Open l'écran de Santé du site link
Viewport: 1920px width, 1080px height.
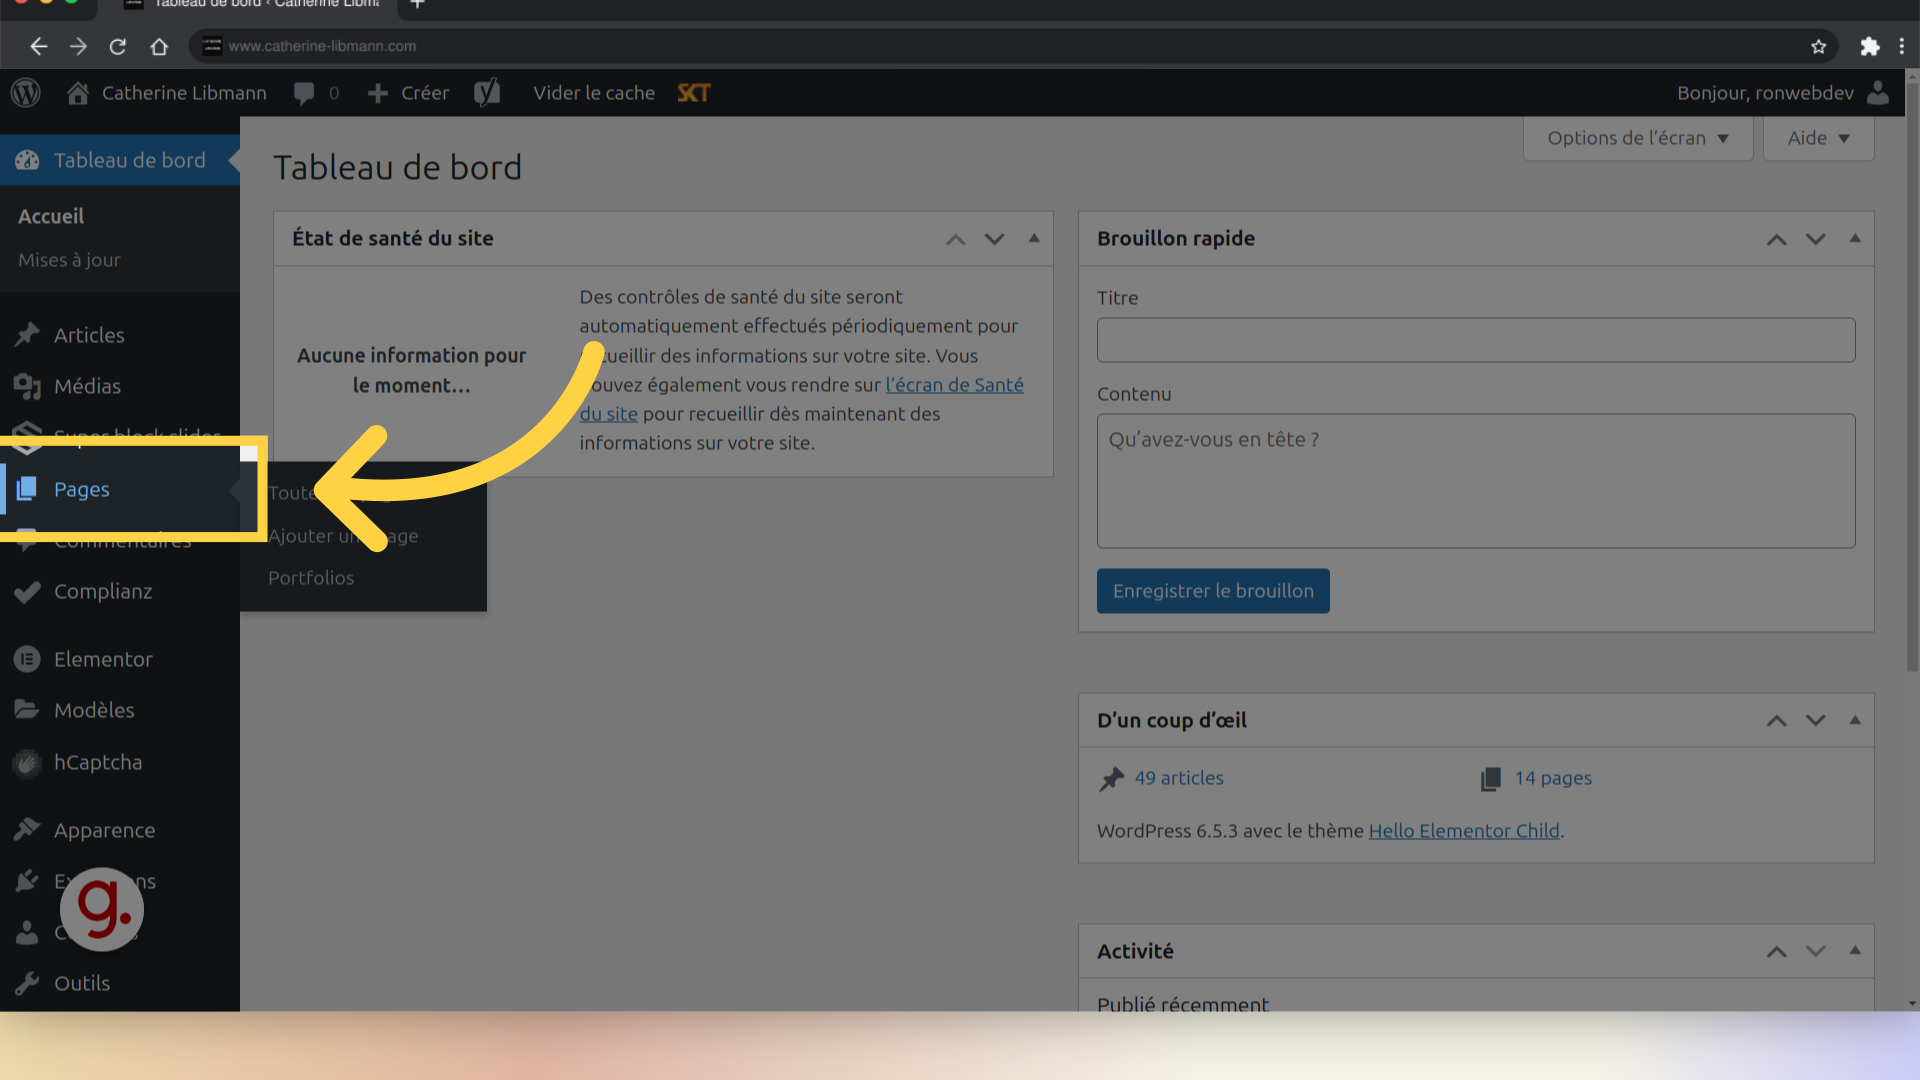[x=954, y=385]
